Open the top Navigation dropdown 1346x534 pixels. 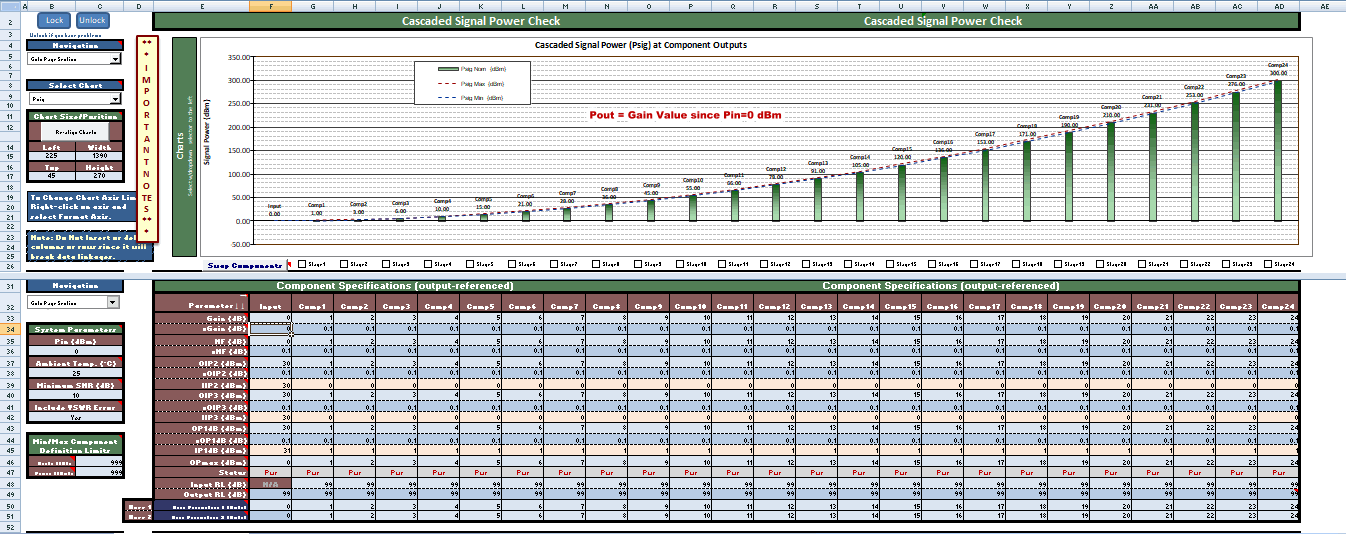point(114,59)
